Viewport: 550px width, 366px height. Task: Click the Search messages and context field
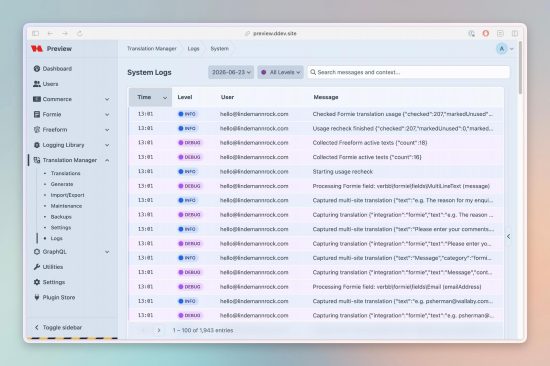click(x=408, y=72)
